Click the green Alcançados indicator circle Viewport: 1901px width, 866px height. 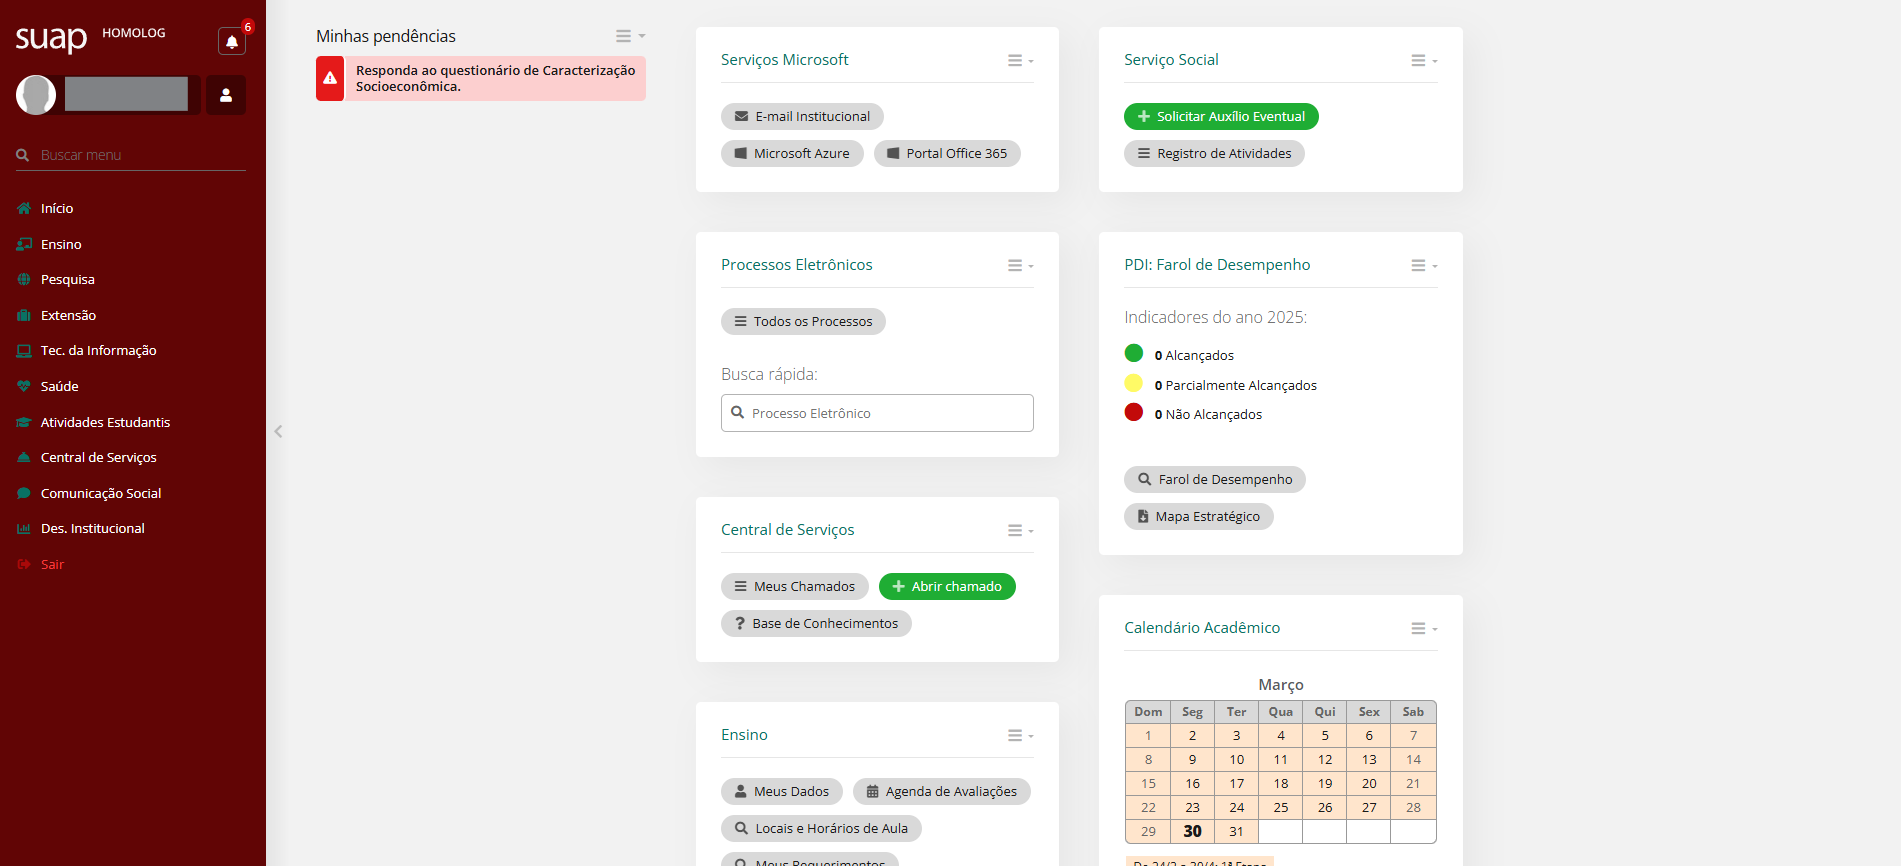point(1133,353)
